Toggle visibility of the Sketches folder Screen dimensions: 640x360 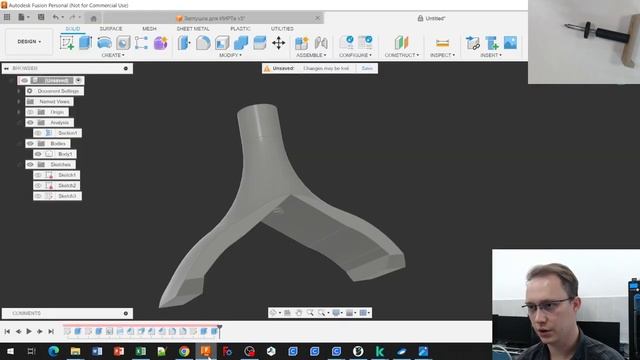click(30, 164)
